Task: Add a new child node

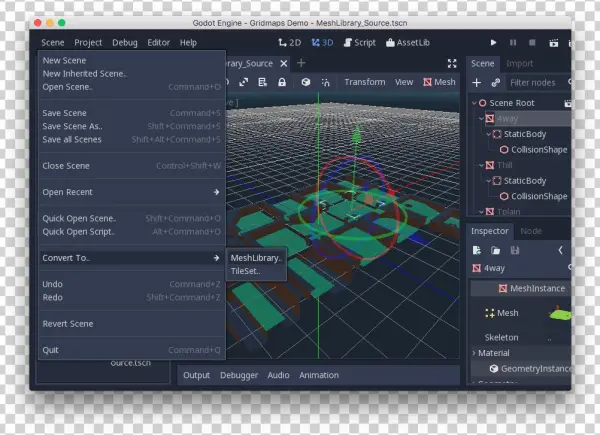Action: point(476,83)
